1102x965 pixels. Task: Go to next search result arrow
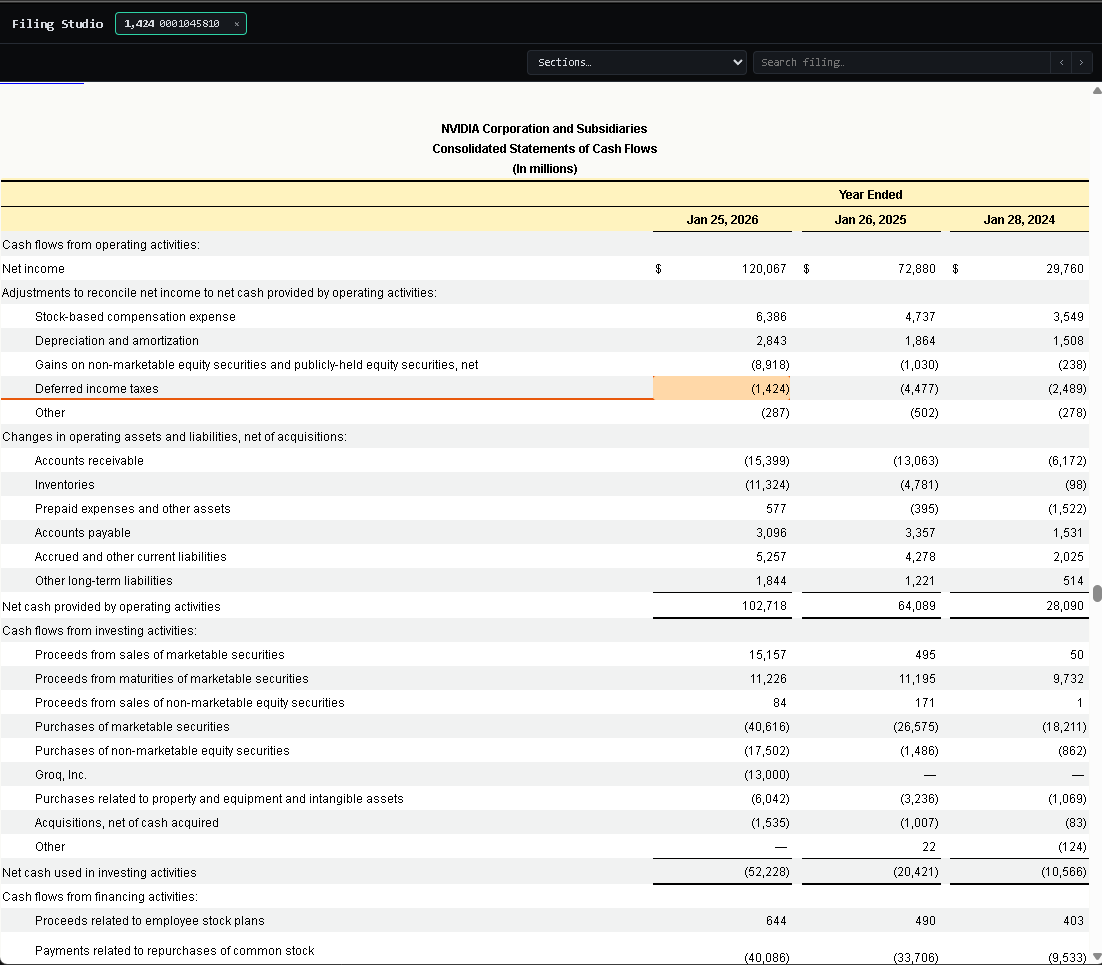tap(1081, 63)
